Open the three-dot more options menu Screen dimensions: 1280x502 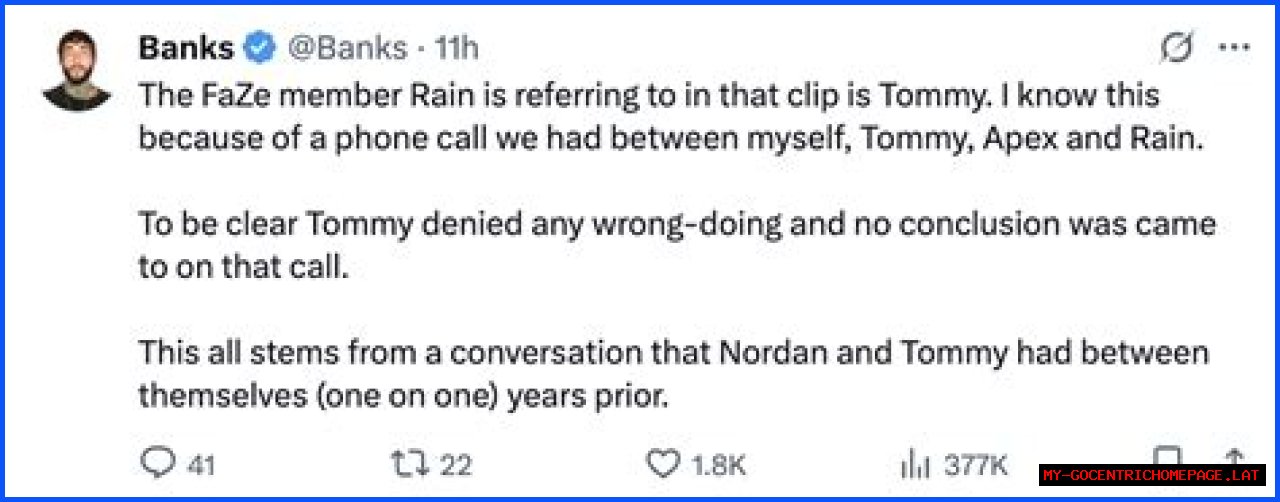tap(1236, 48)
